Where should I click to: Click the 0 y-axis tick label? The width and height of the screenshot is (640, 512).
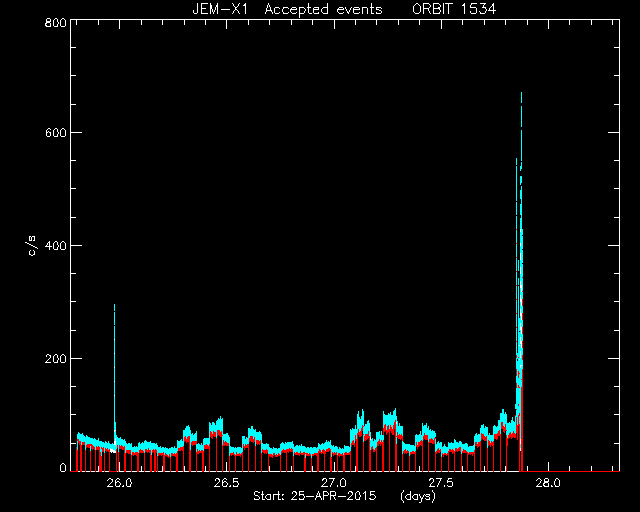coord(63,467)
